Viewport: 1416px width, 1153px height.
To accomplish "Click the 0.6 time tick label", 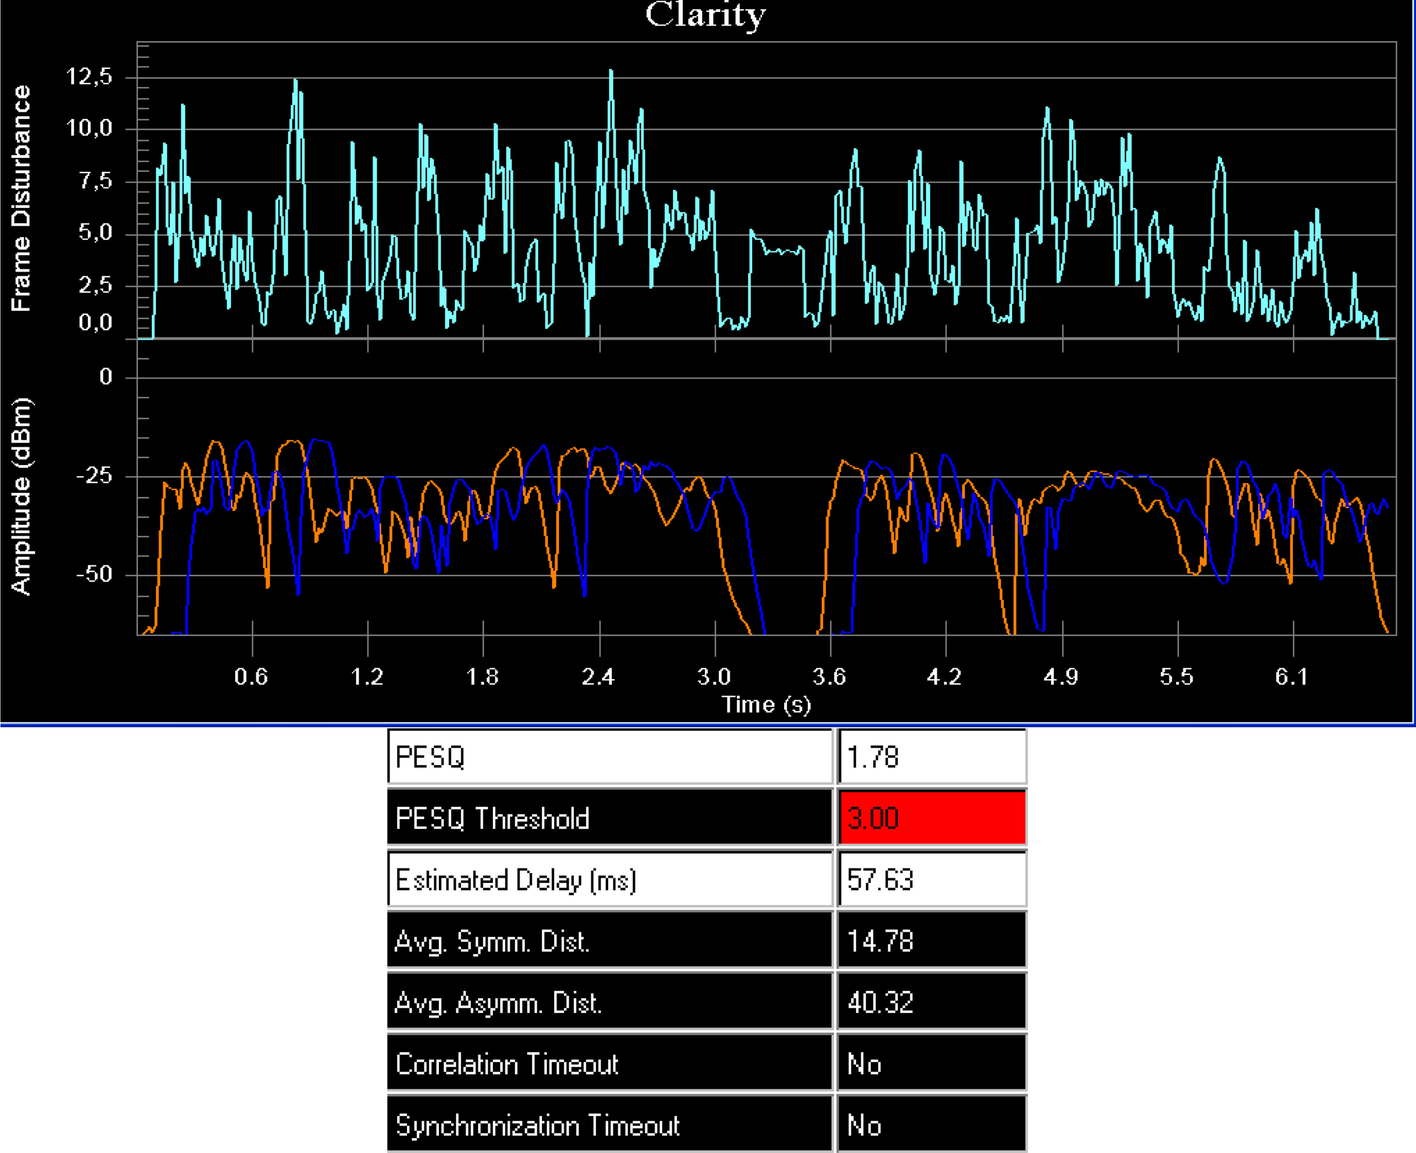I will point(251,677).
